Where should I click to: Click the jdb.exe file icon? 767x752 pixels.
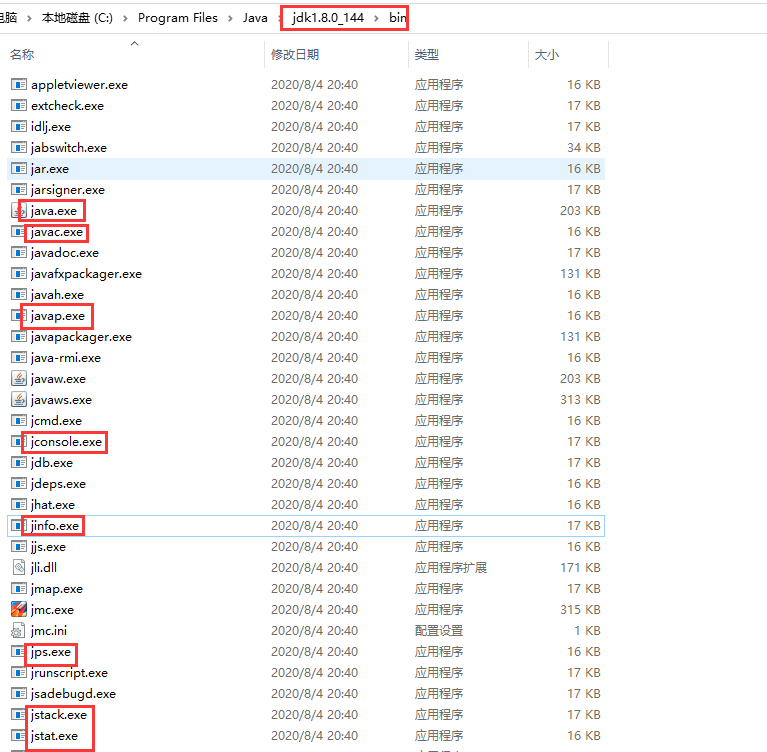tap(19, 463)
